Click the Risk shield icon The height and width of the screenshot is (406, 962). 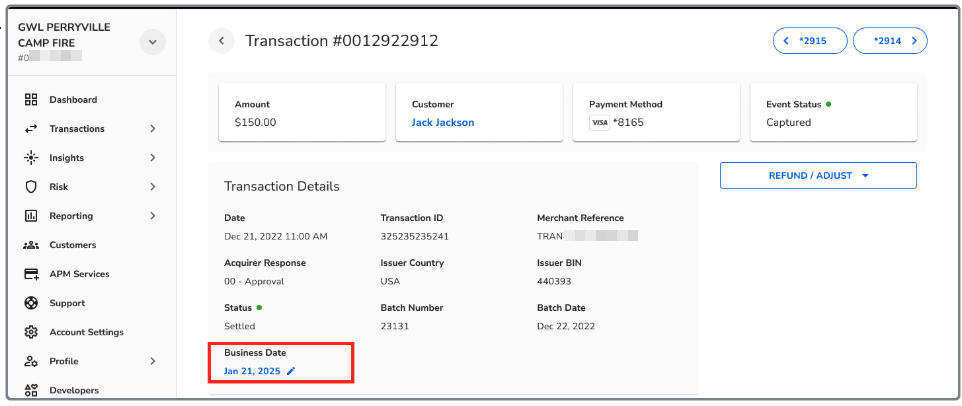pos(31,187)
